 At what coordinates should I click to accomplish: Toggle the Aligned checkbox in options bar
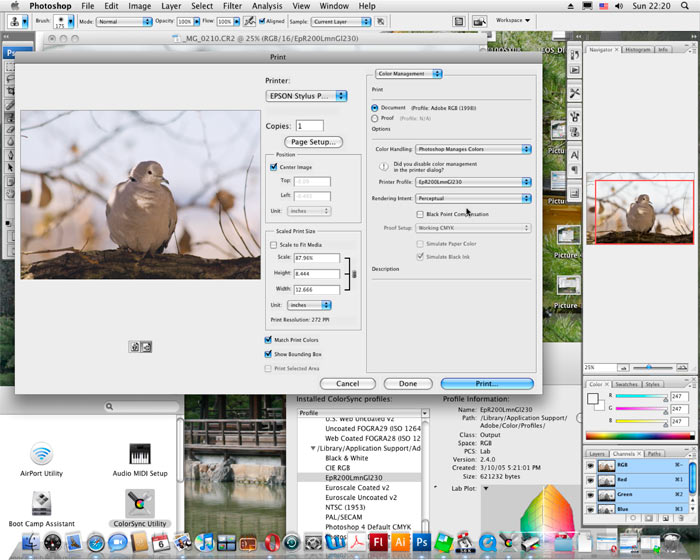[x=262, y=21]
